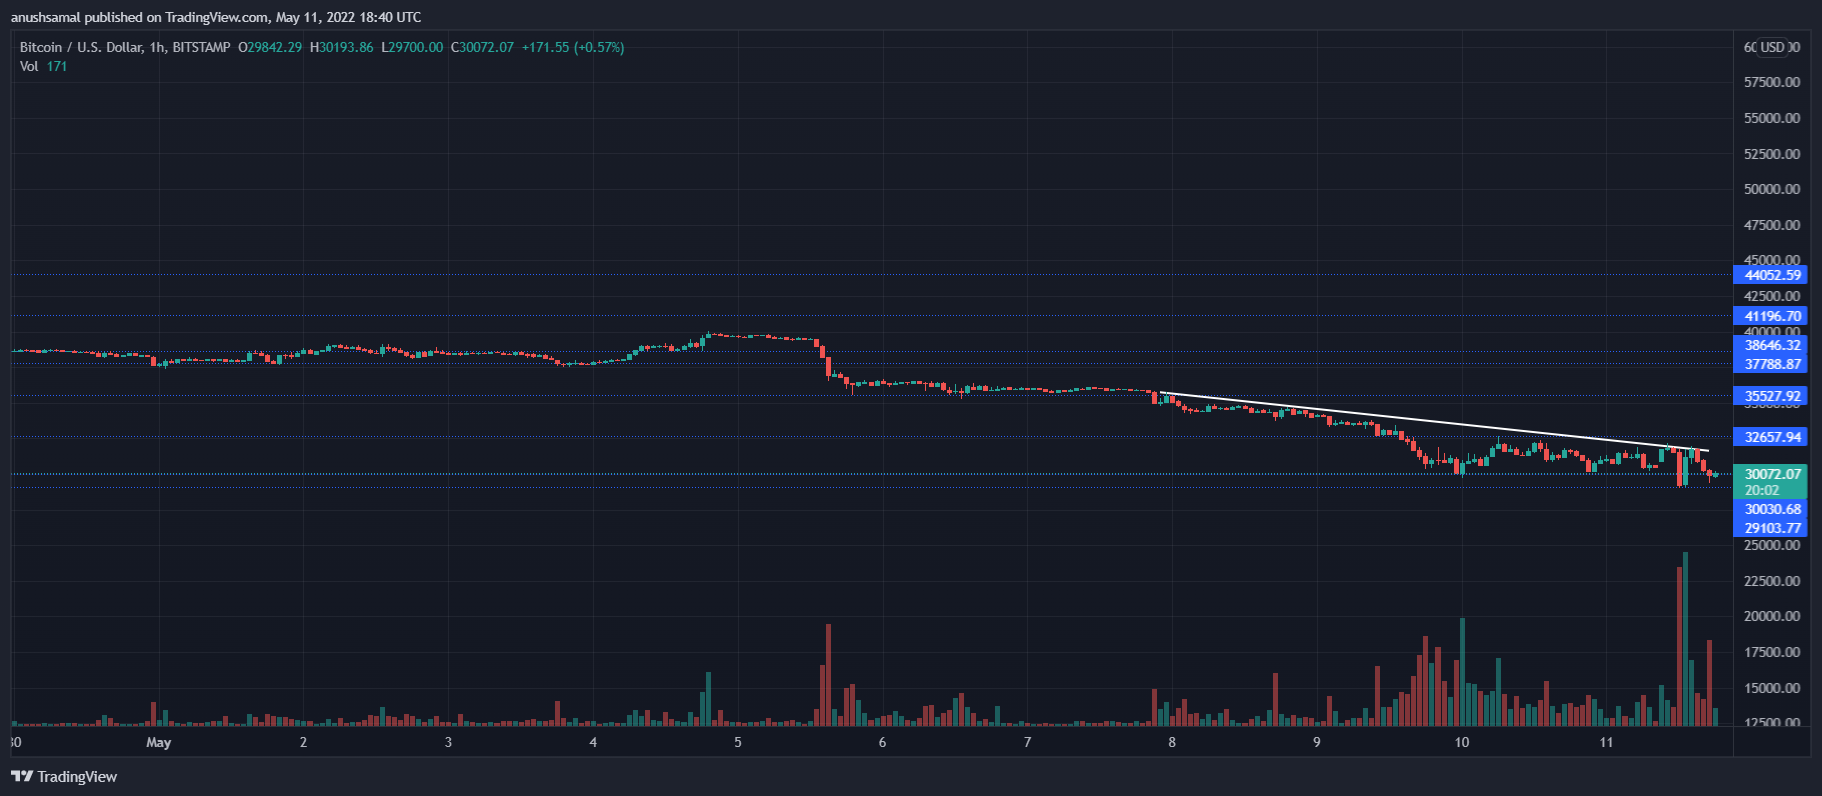Screen dimensions: 1822x796
Task: Click the date 11 on time axis
Action: coord(1606,742)
